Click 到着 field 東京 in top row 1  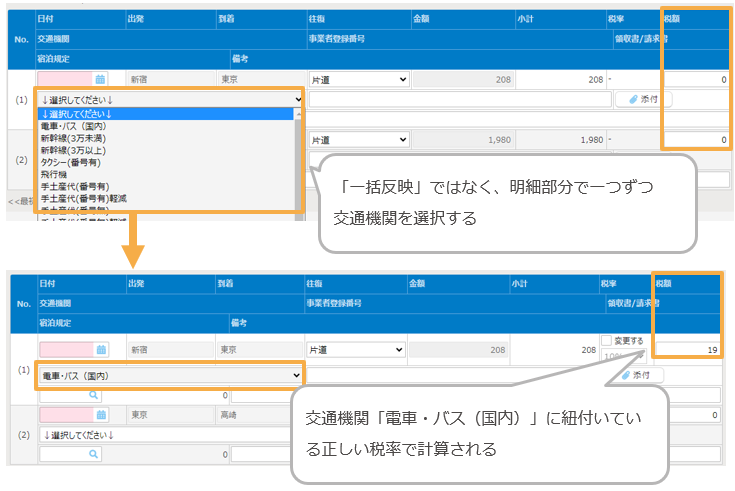click(258, 79)
